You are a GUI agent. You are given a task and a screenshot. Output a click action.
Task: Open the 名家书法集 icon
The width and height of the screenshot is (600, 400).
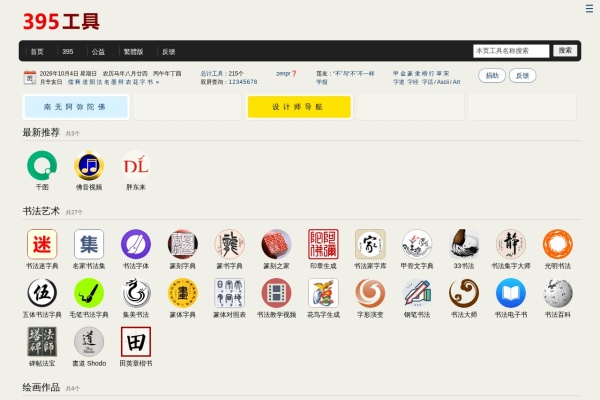(89, 244)
